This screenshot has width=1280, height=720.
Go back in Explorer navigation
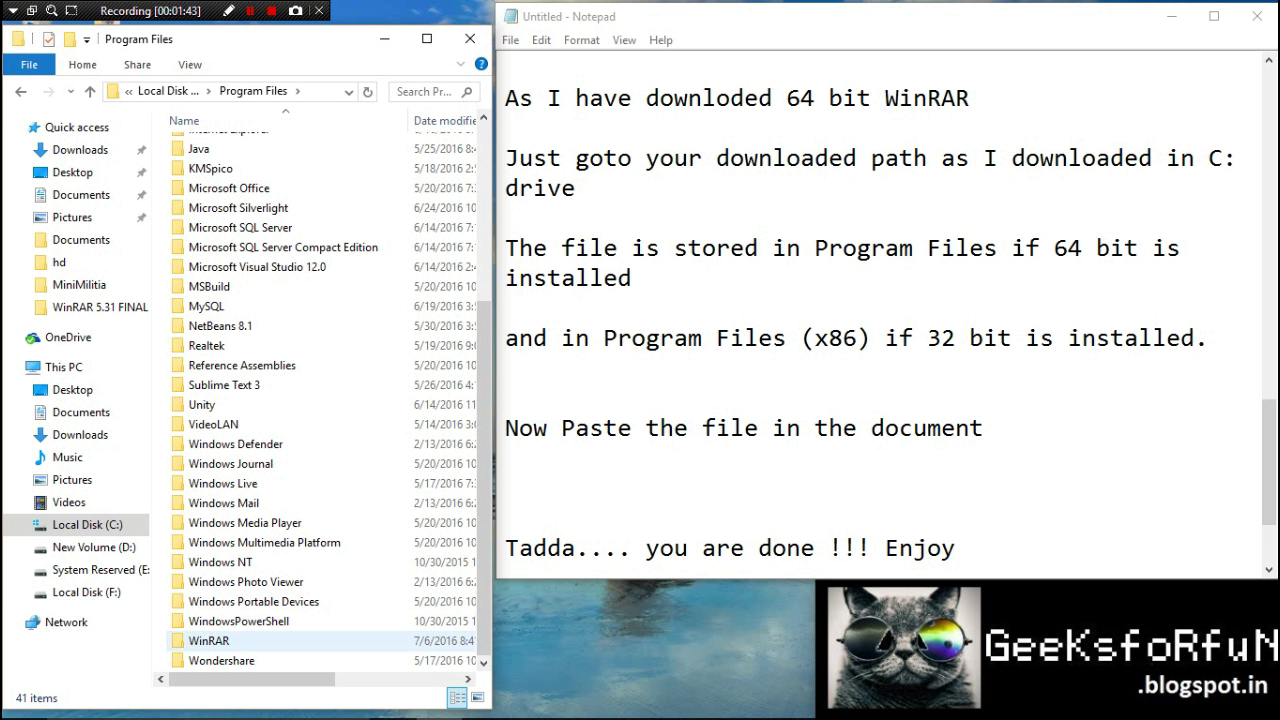tap(21, 91)
